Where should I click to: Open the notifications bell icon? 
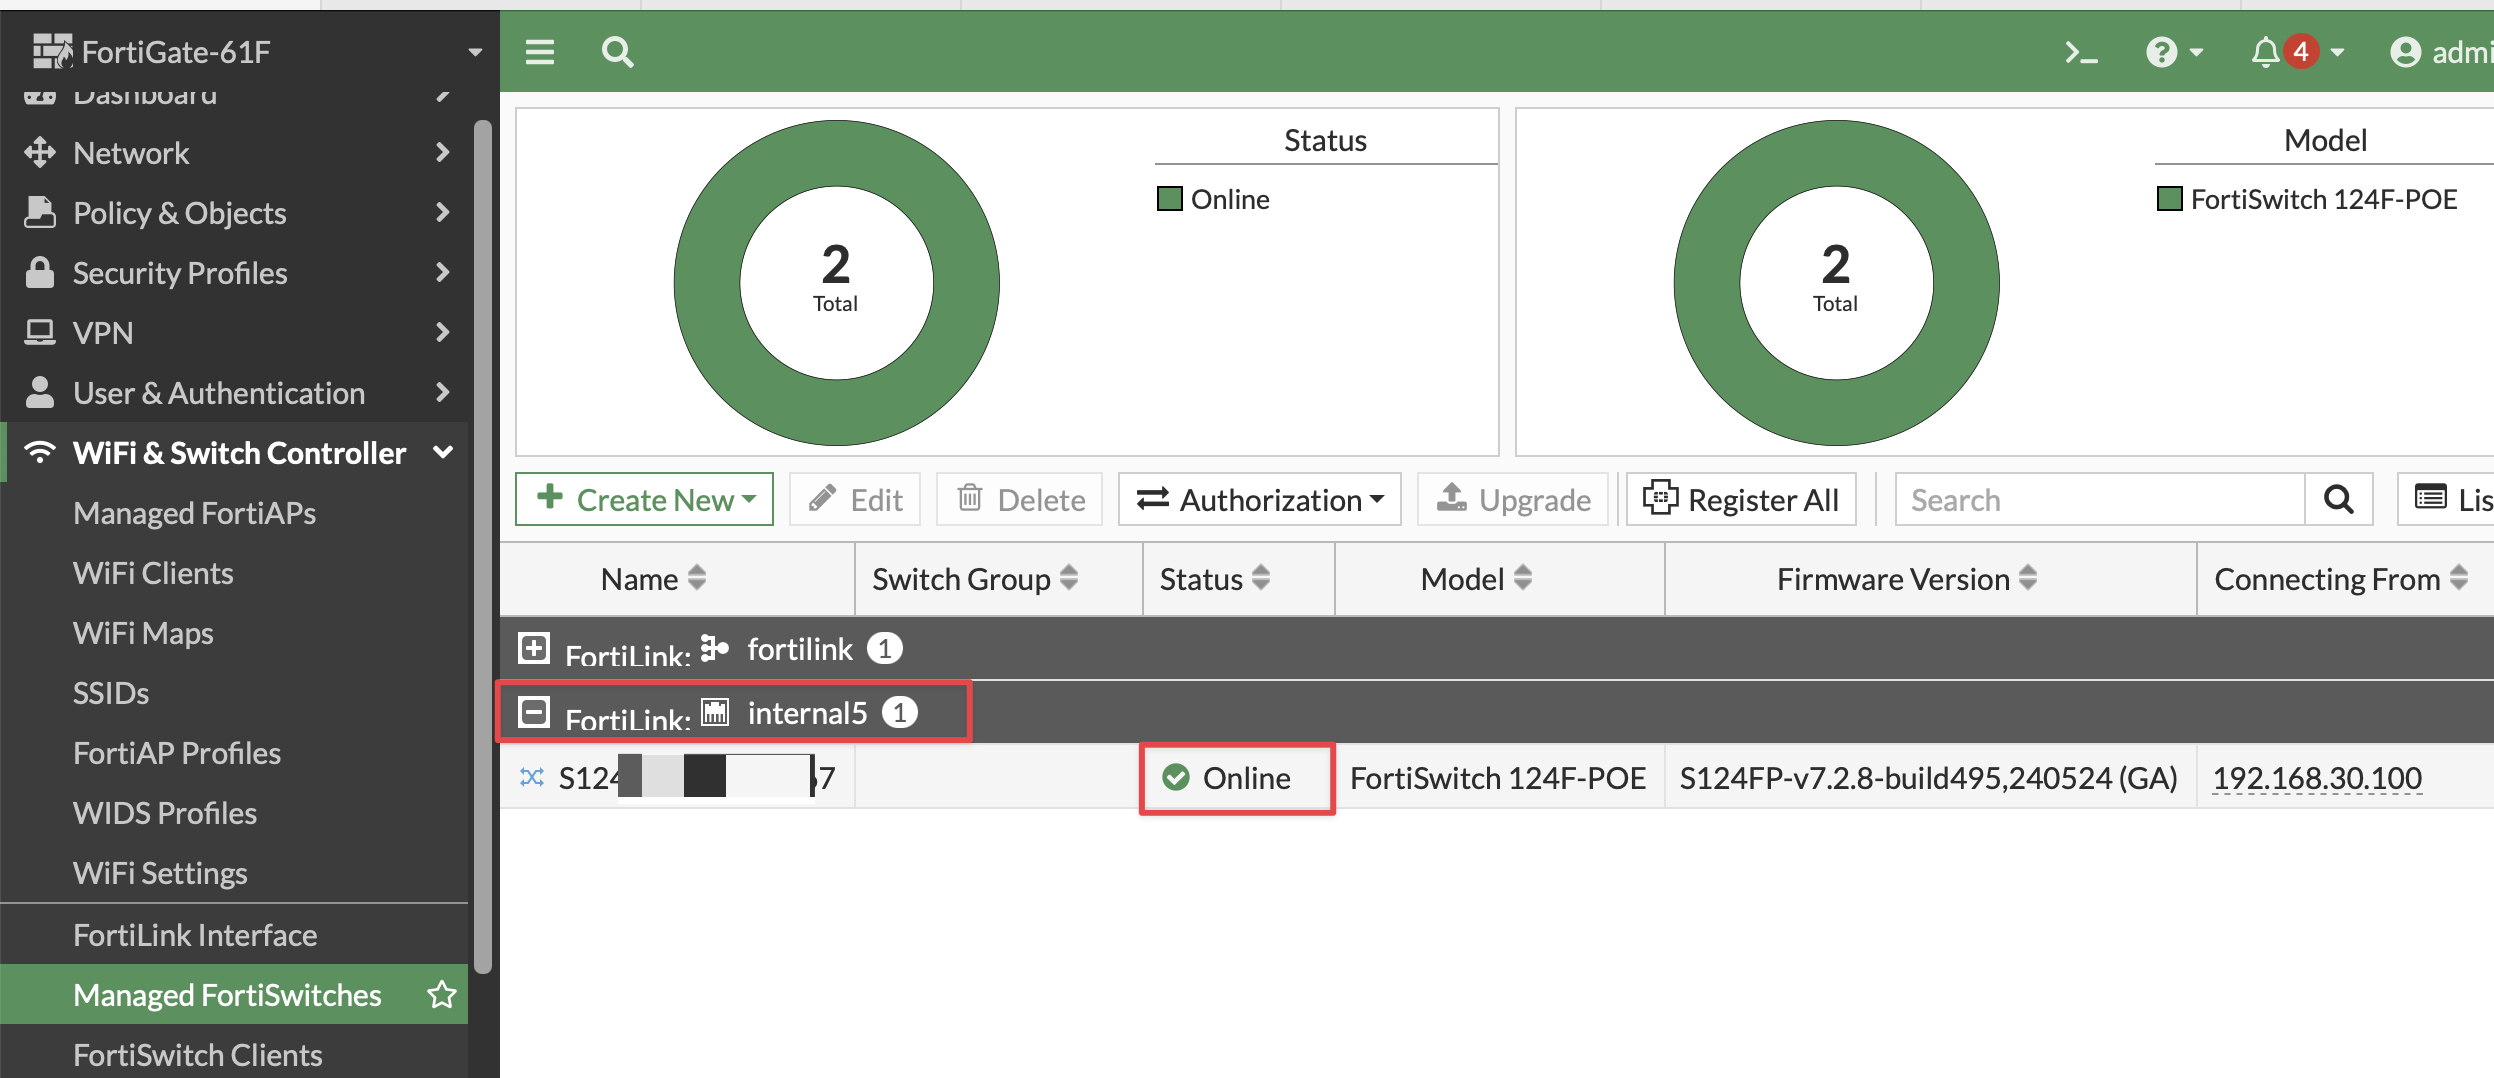[2265, 52]
